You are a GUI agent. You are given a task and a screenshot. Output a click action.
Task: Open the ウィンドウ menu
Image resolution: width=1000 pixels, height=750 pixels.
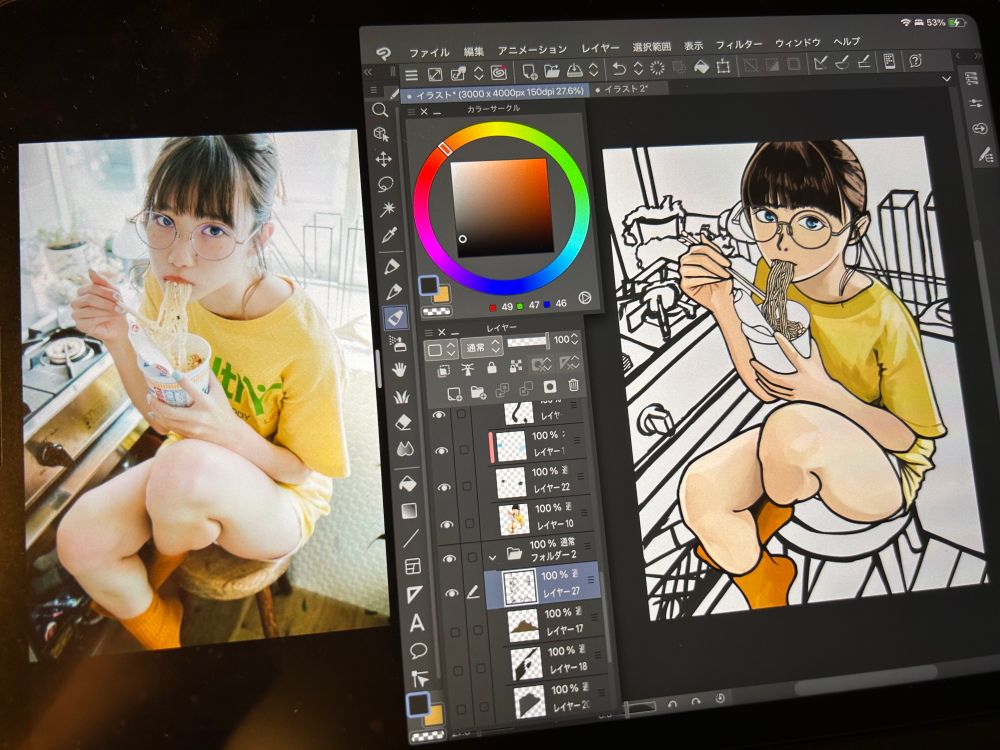pyautogui.click(x=797, y=43)
